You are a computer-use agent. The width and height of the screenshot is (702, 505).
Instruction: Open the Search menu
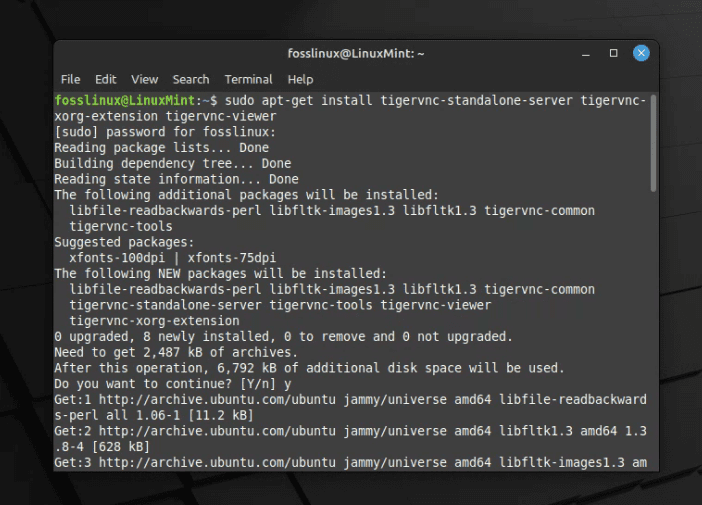191,80
